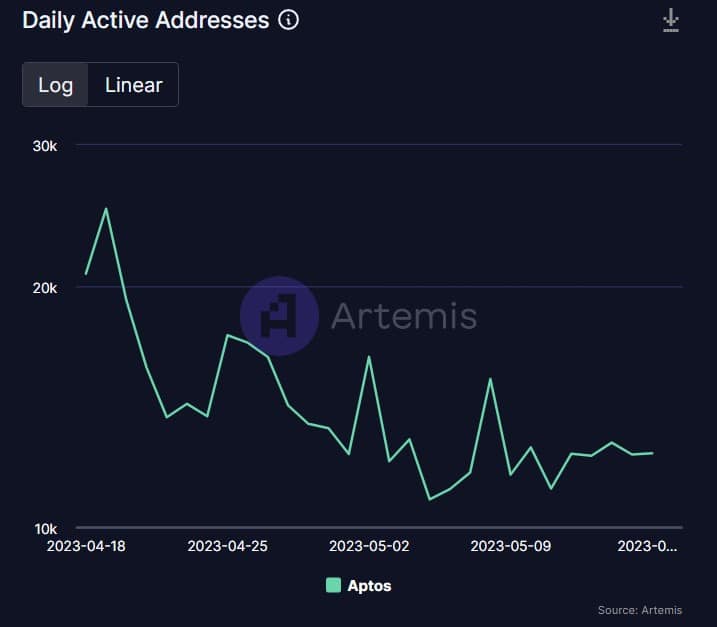This screenshot has height=627, width=717.
Task: Switch the chart scale to Linear
Action: click(x=134, y=85)
